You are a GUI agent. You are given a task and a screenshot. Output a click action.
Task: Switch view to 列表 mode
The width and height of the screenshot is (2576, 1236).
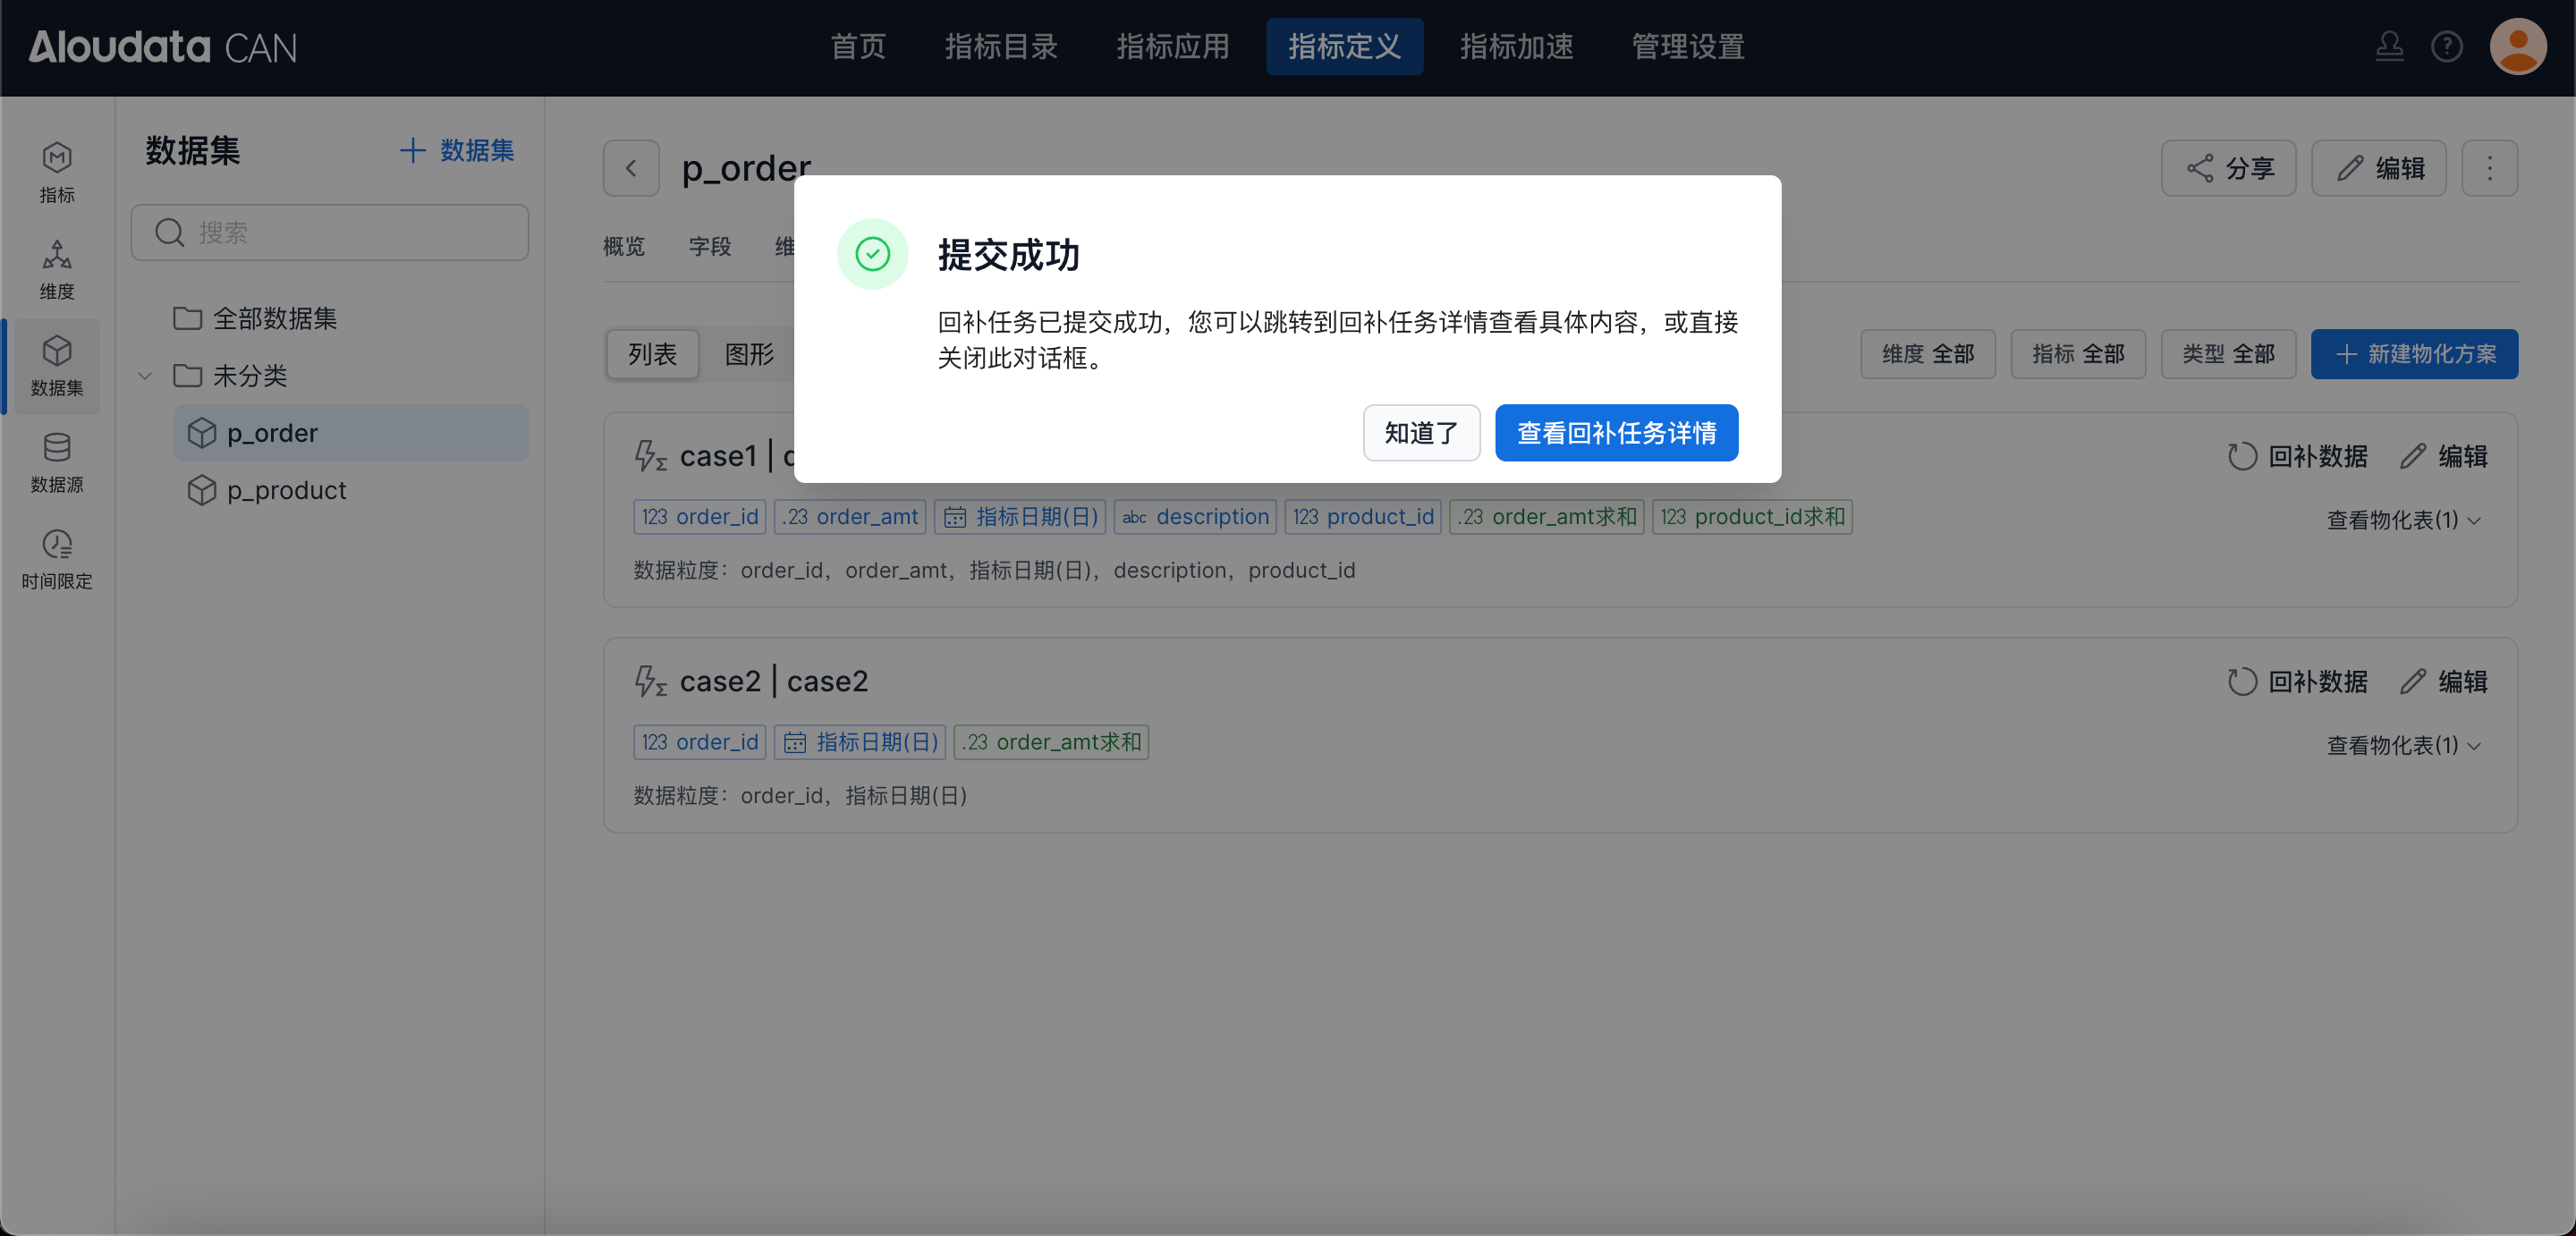[x=652, y=354]
